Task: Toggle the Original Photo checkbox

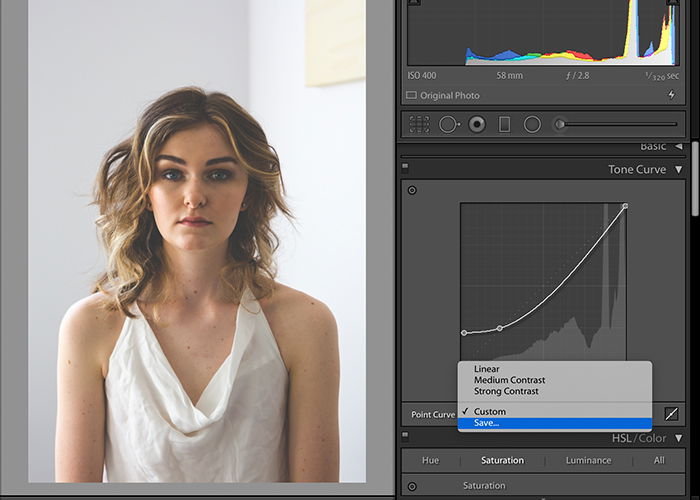Action: coord(411,95)
